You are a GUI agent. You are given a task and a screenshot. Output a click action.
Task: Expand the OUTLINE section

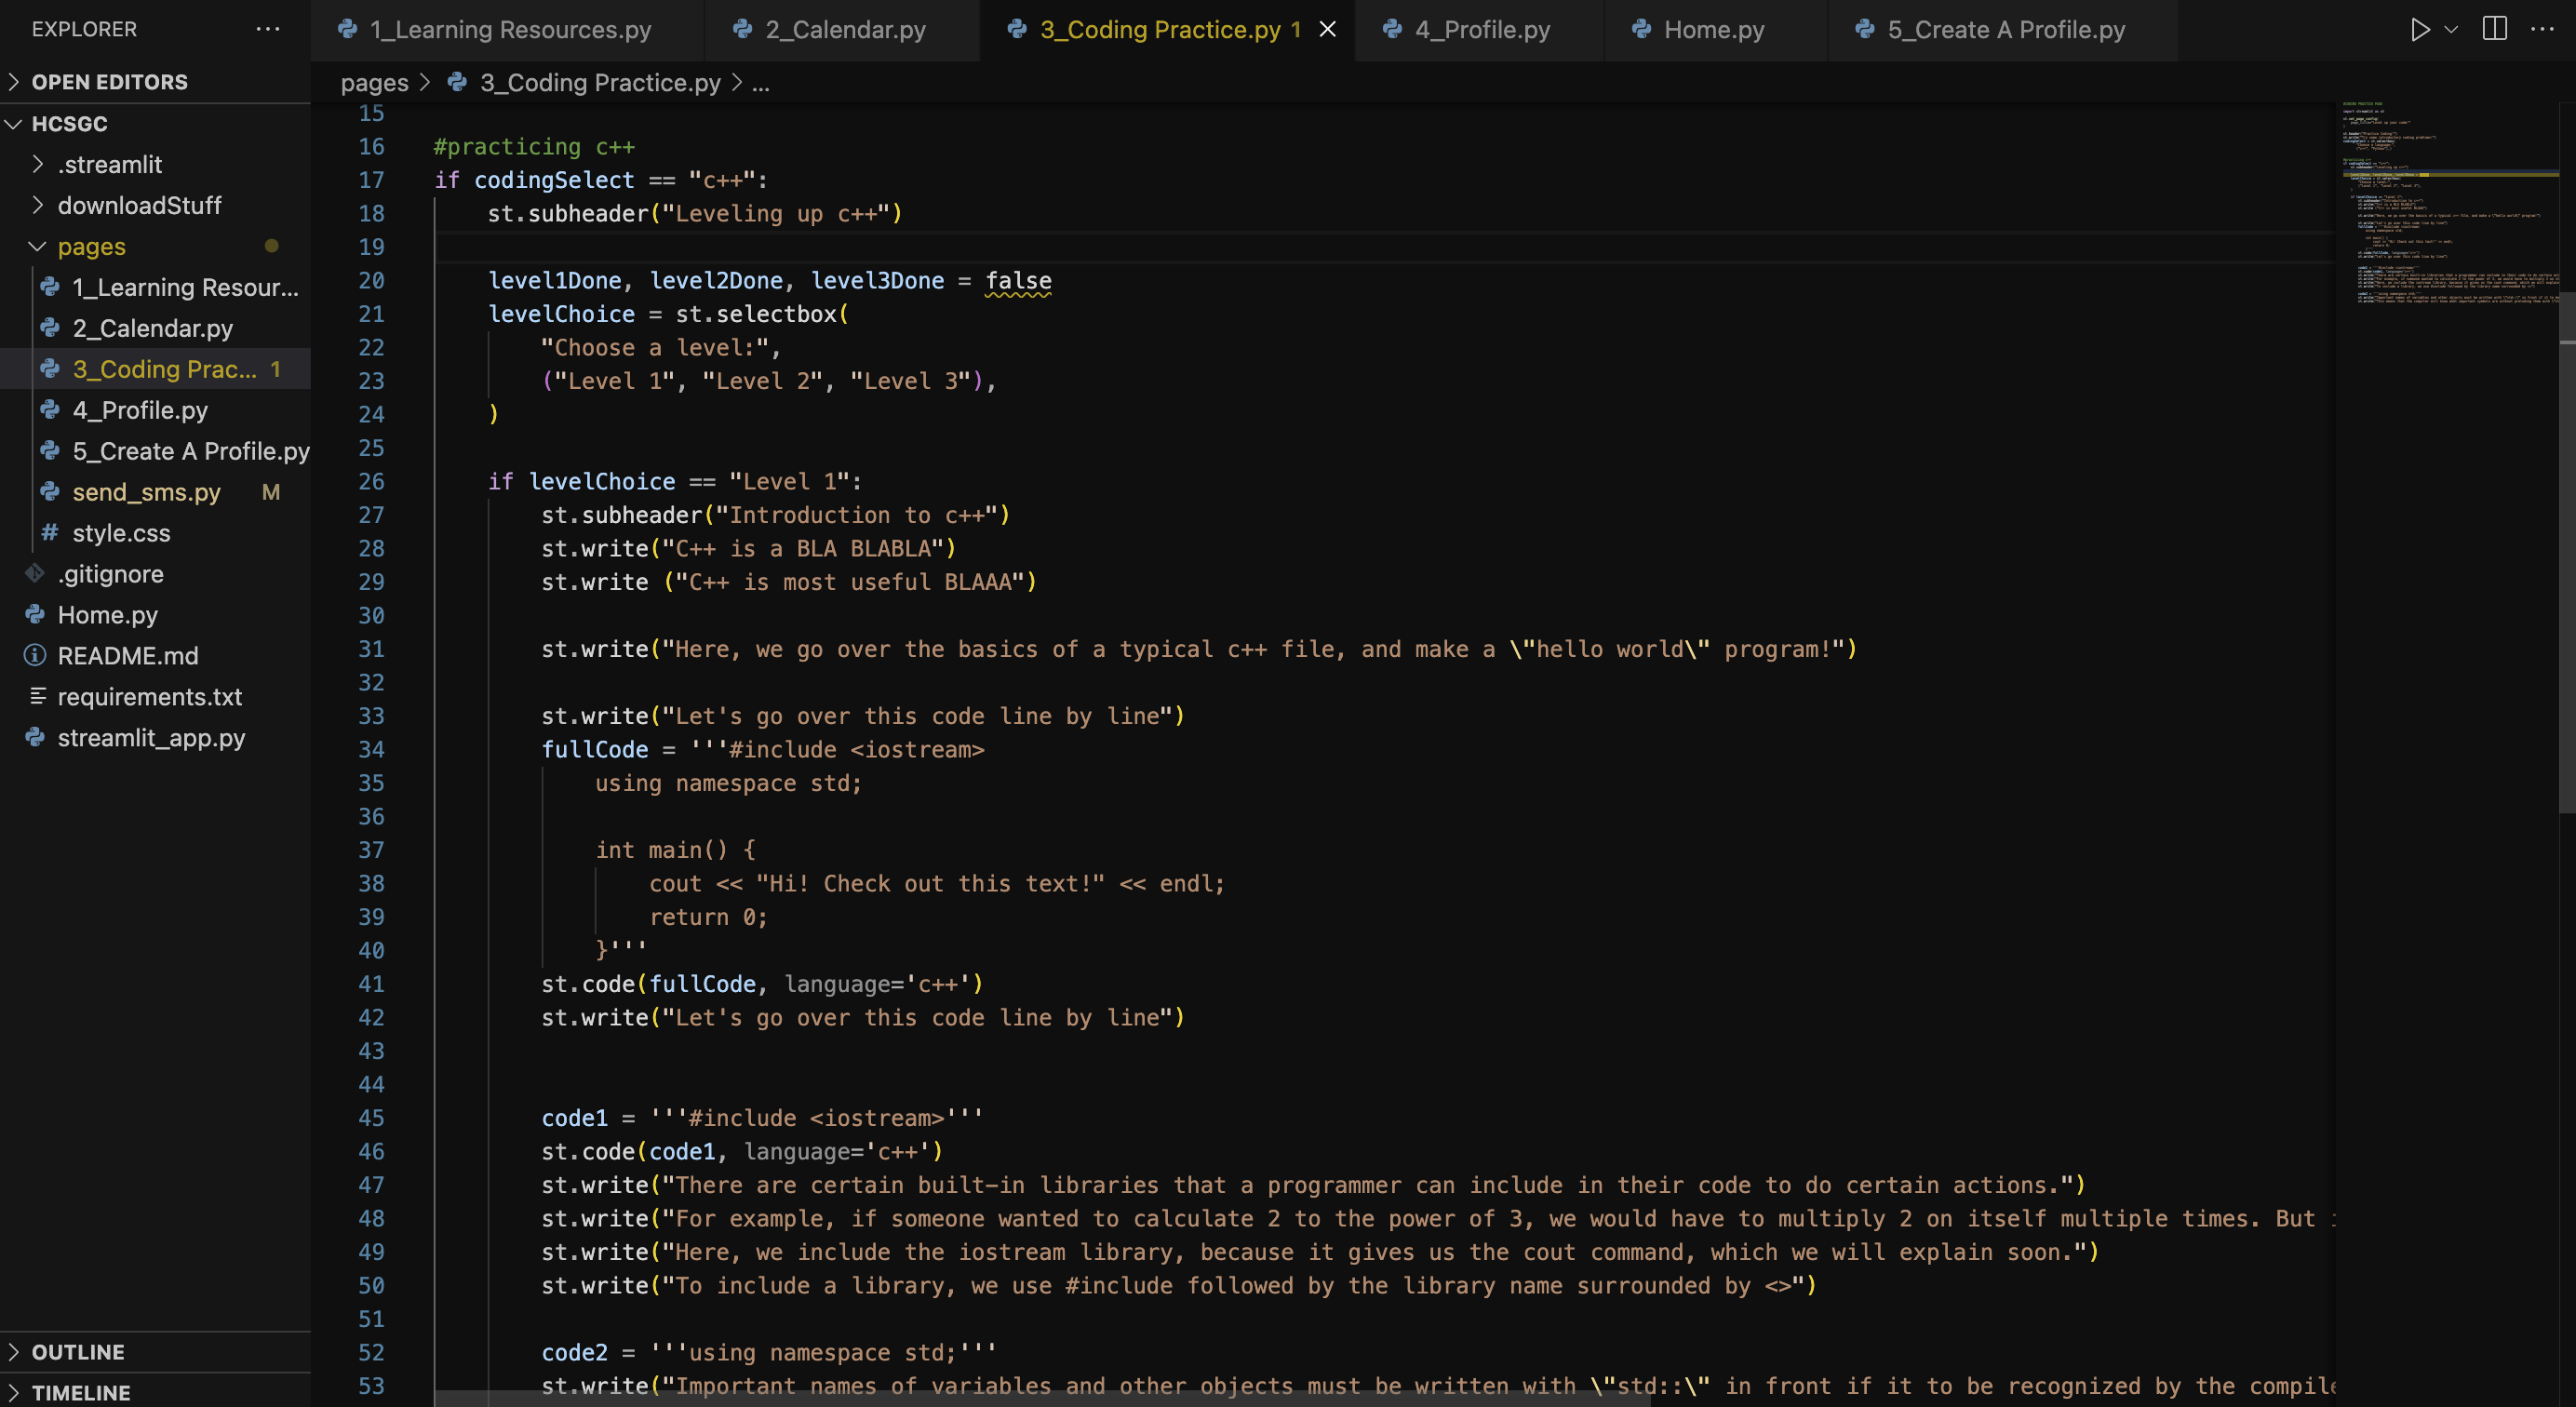pos(78,1352)
